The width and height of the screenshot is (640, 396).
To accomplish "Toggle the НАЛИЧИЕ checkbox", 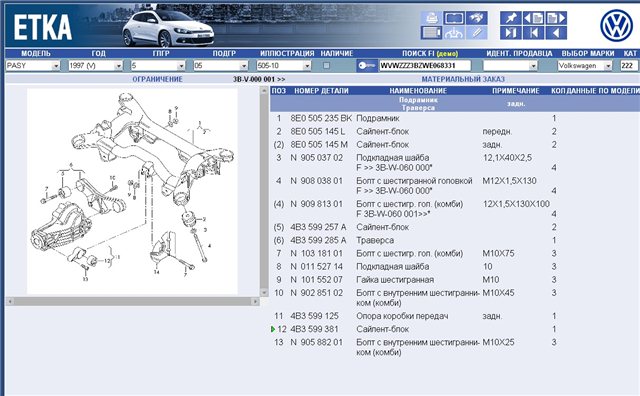I will point(326,65).
